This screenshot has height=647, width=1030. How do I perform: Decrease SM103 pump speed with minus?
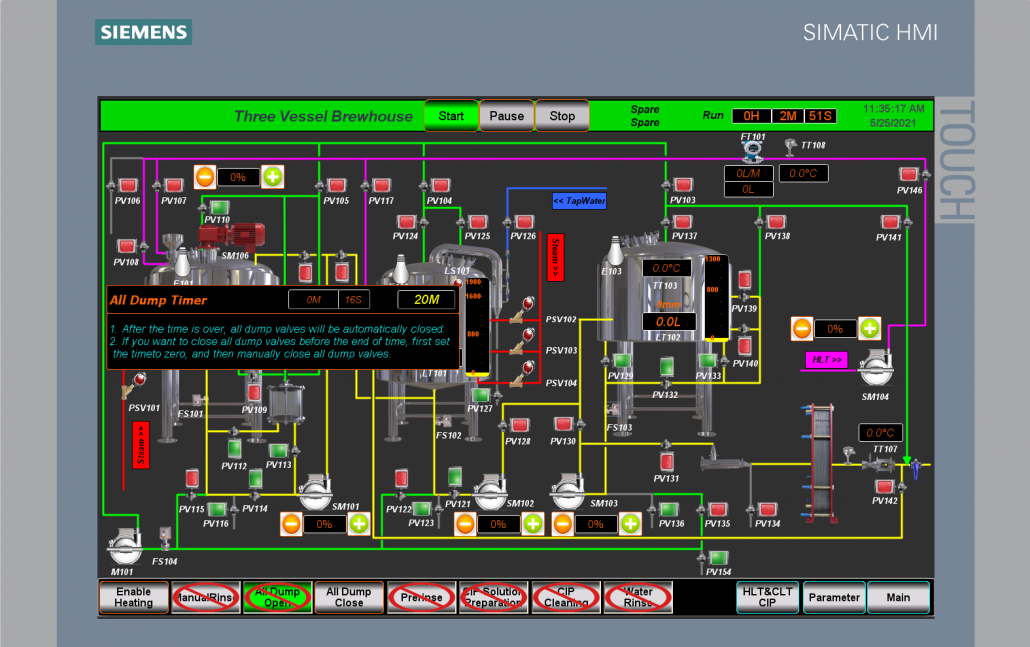tap(562, 524)
